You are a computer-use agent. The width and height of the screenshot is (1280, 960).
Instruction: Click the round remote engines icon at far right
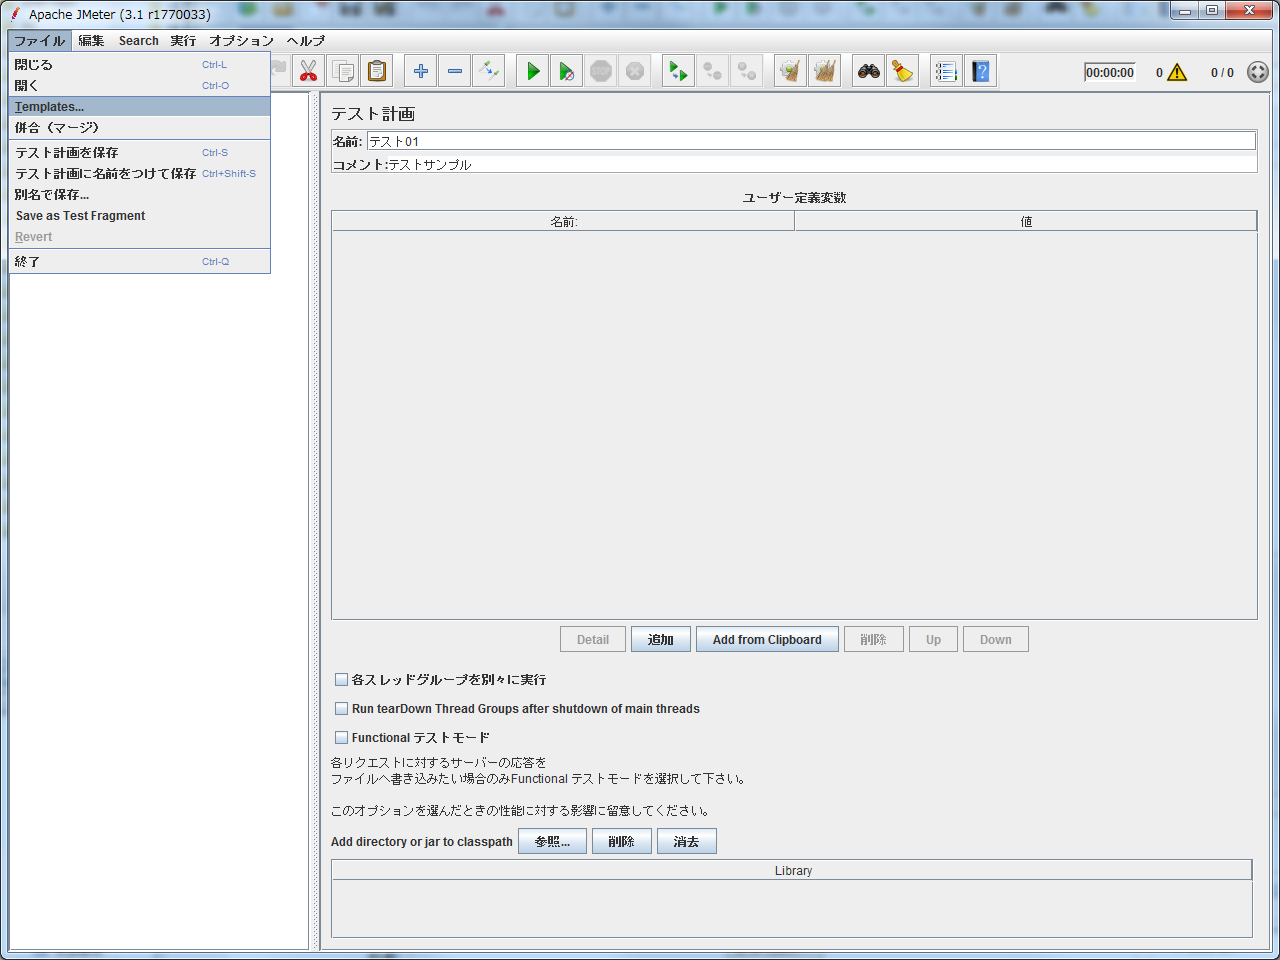(1258, 72)
